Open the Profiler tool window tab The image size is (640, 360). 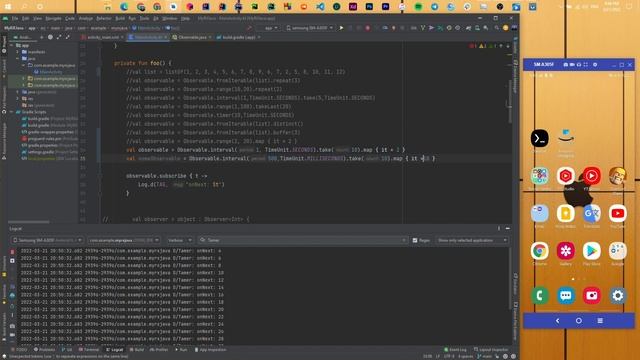point(159,350)
